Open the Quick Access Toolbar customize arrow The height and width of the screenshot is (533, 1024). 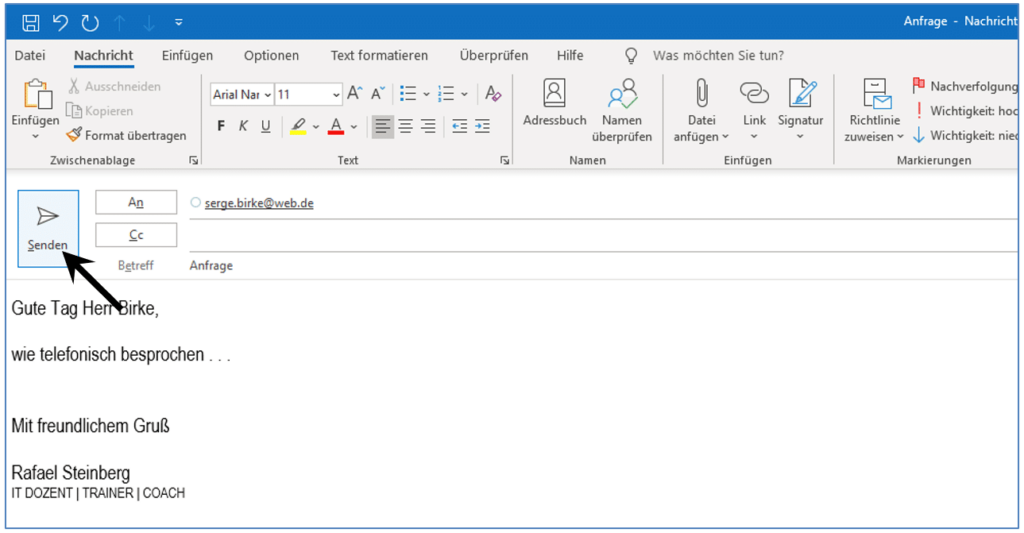pos(178,23)
